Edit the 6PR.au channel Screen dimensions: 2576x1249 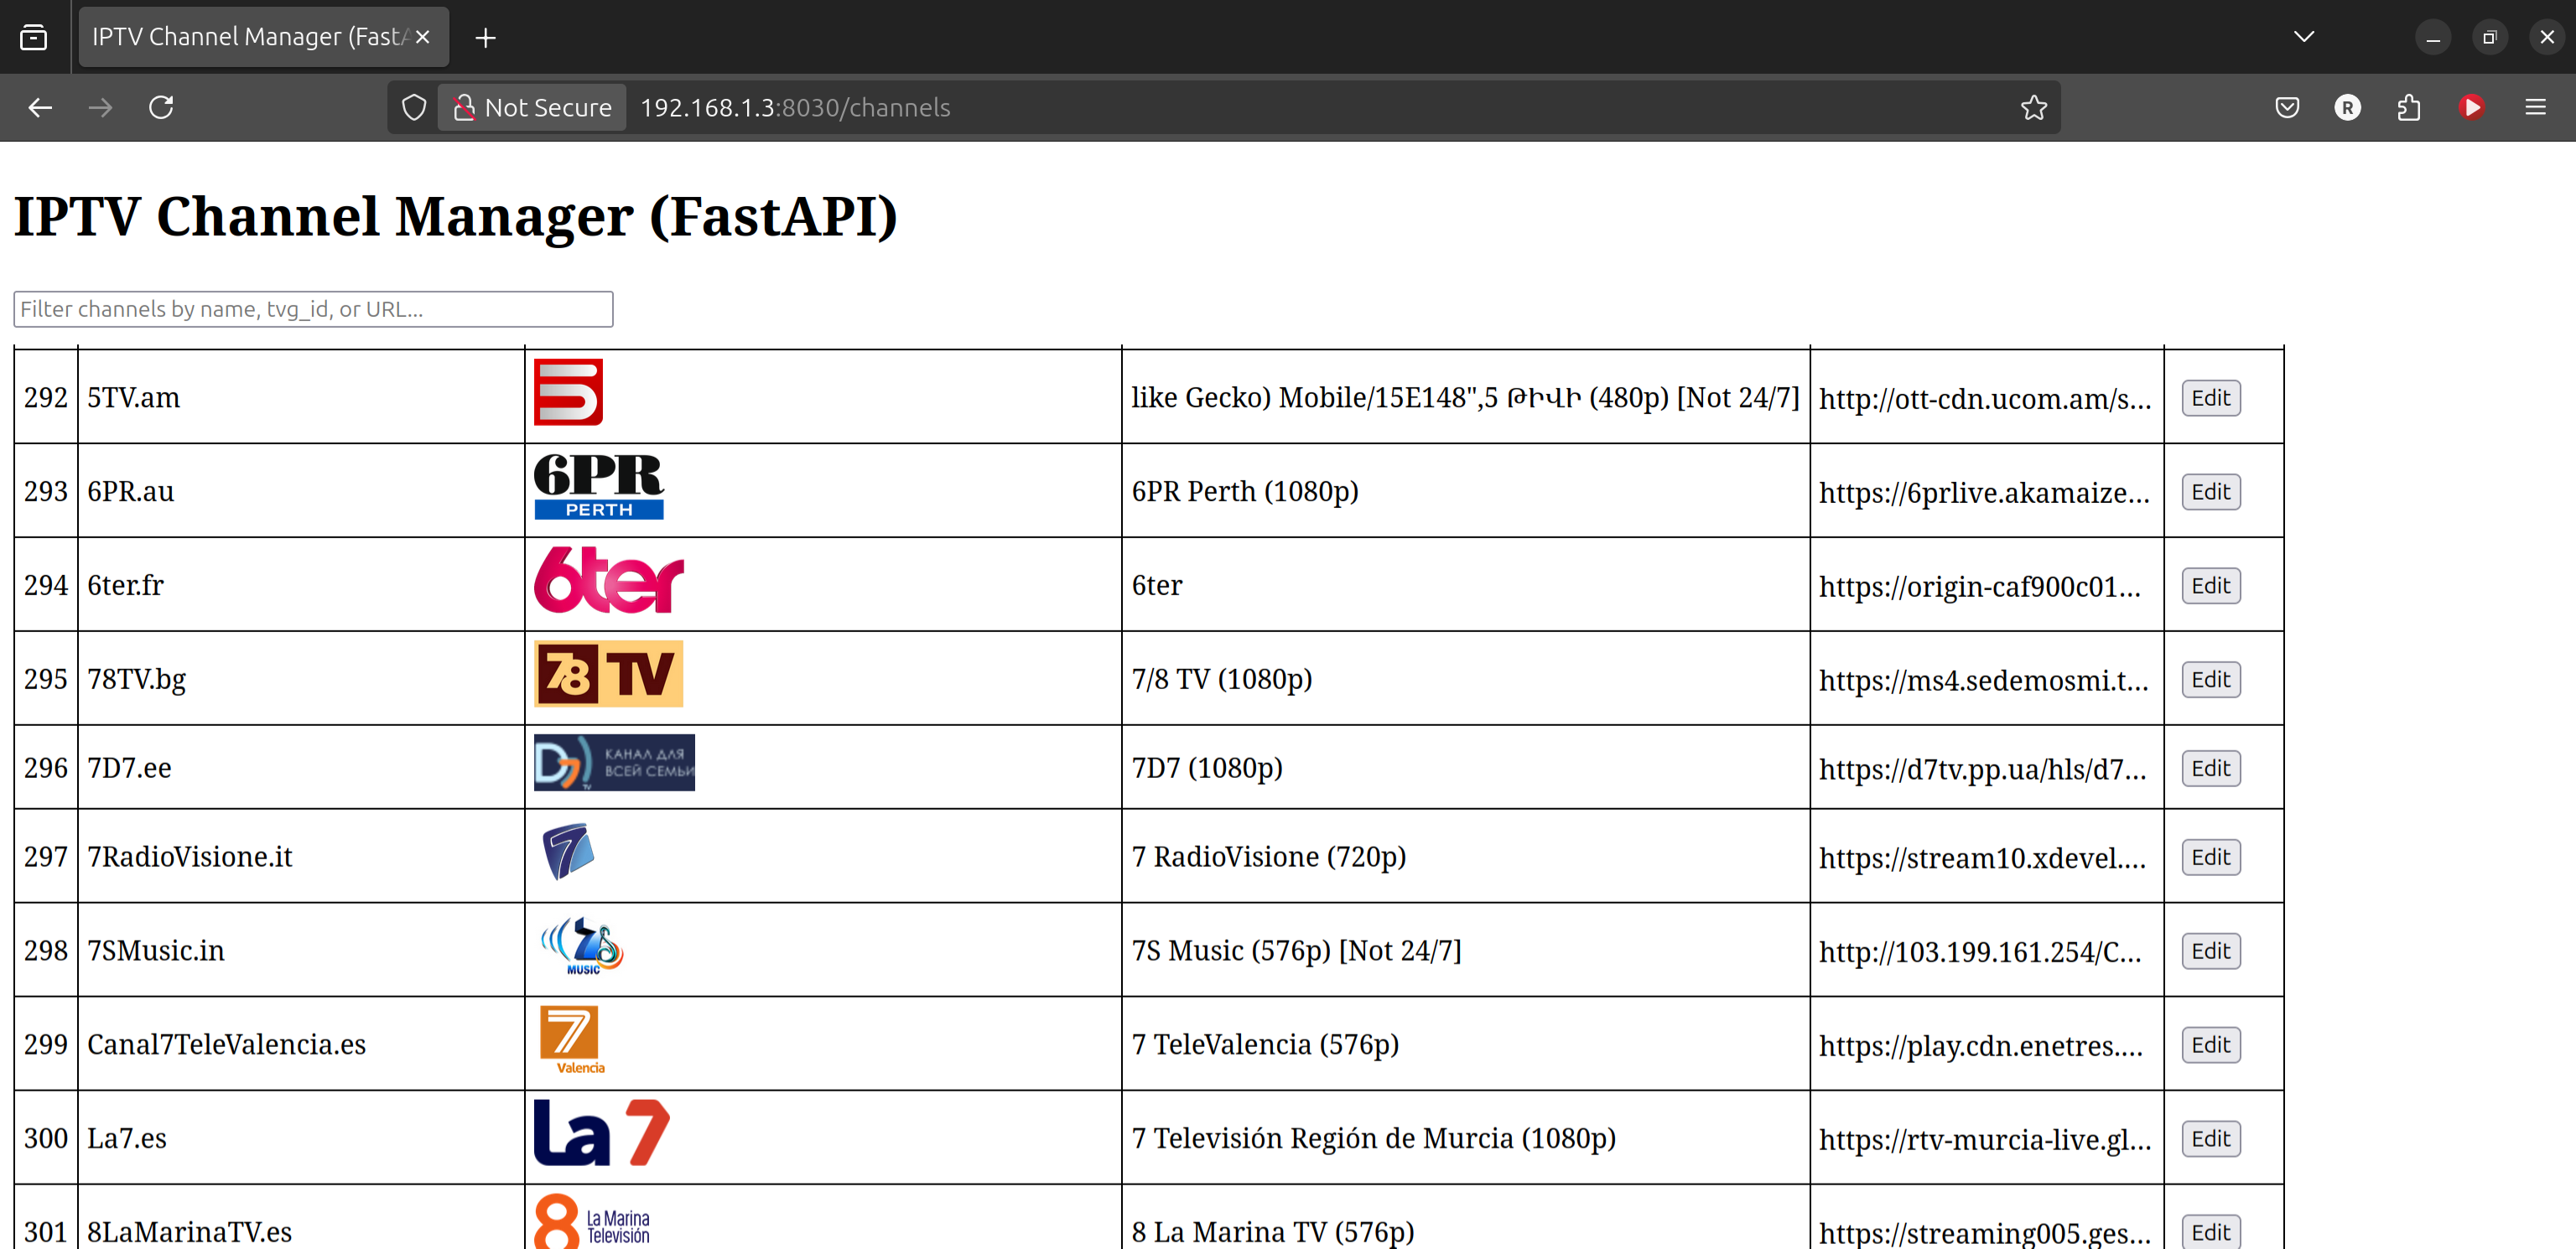[2210, 492]
